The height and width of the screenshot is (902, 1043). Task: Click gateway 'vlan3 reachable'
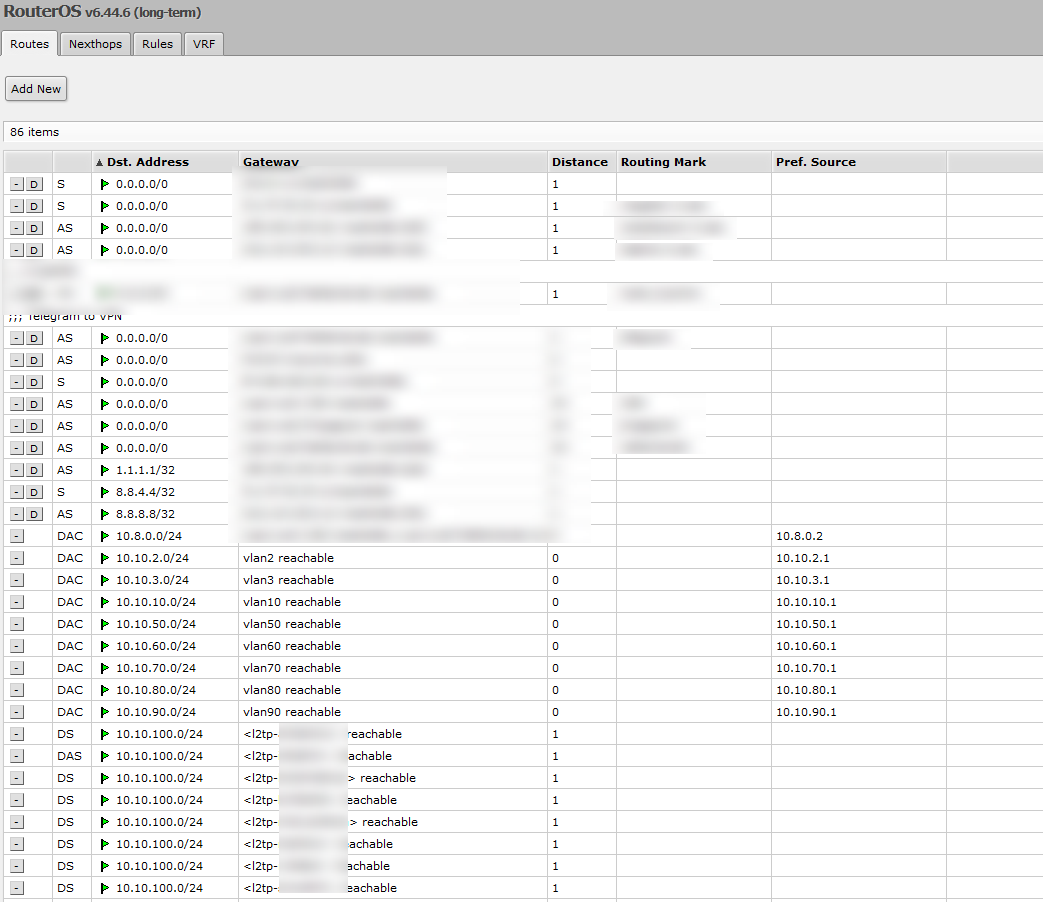tap(288, 580)
